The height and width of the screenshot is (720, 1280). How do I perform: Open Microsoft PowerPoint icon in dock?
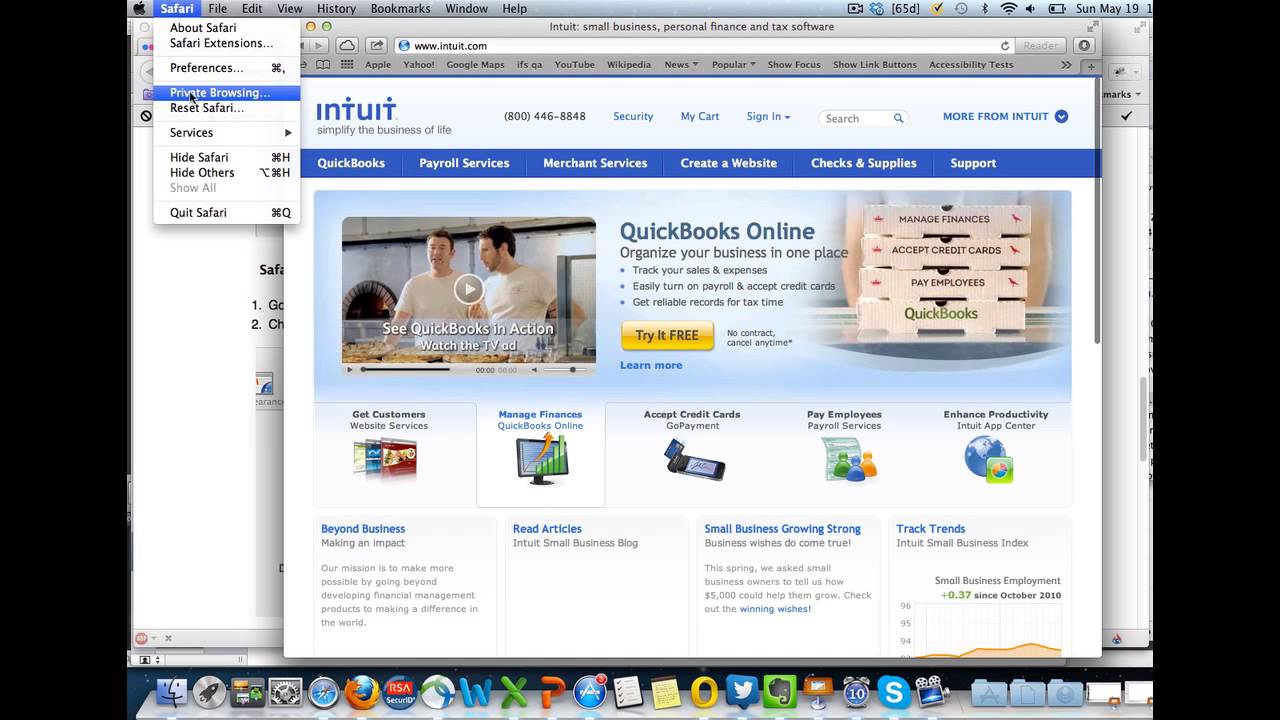pyautogui.click(x=552, y=691)
